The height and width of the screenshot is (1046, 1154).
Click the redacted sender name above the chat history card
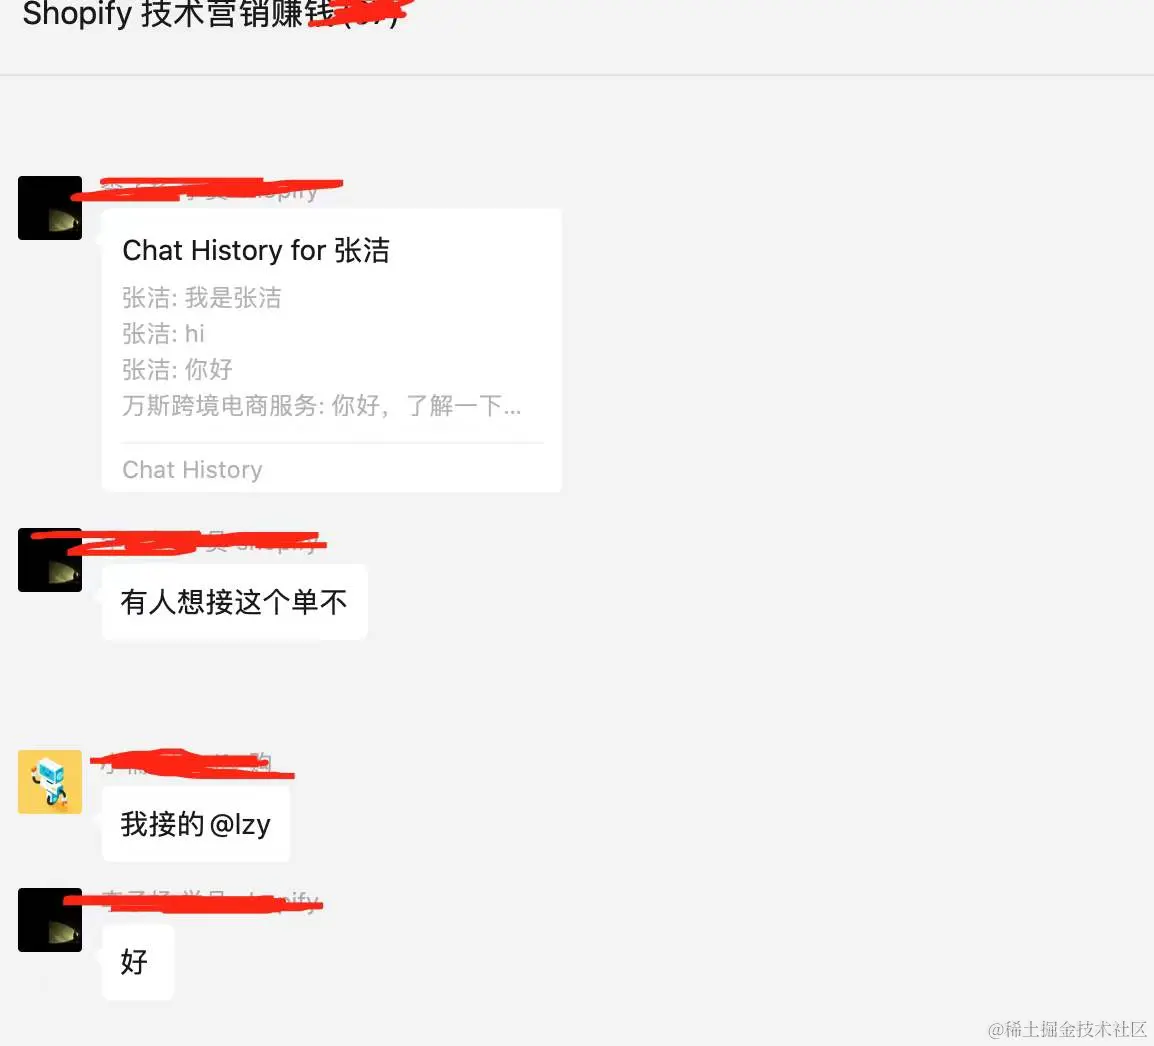210,190
